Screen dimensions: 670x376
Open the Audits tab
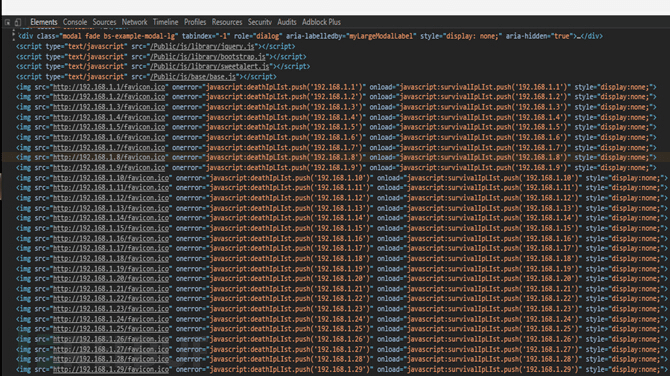(287, 22)
